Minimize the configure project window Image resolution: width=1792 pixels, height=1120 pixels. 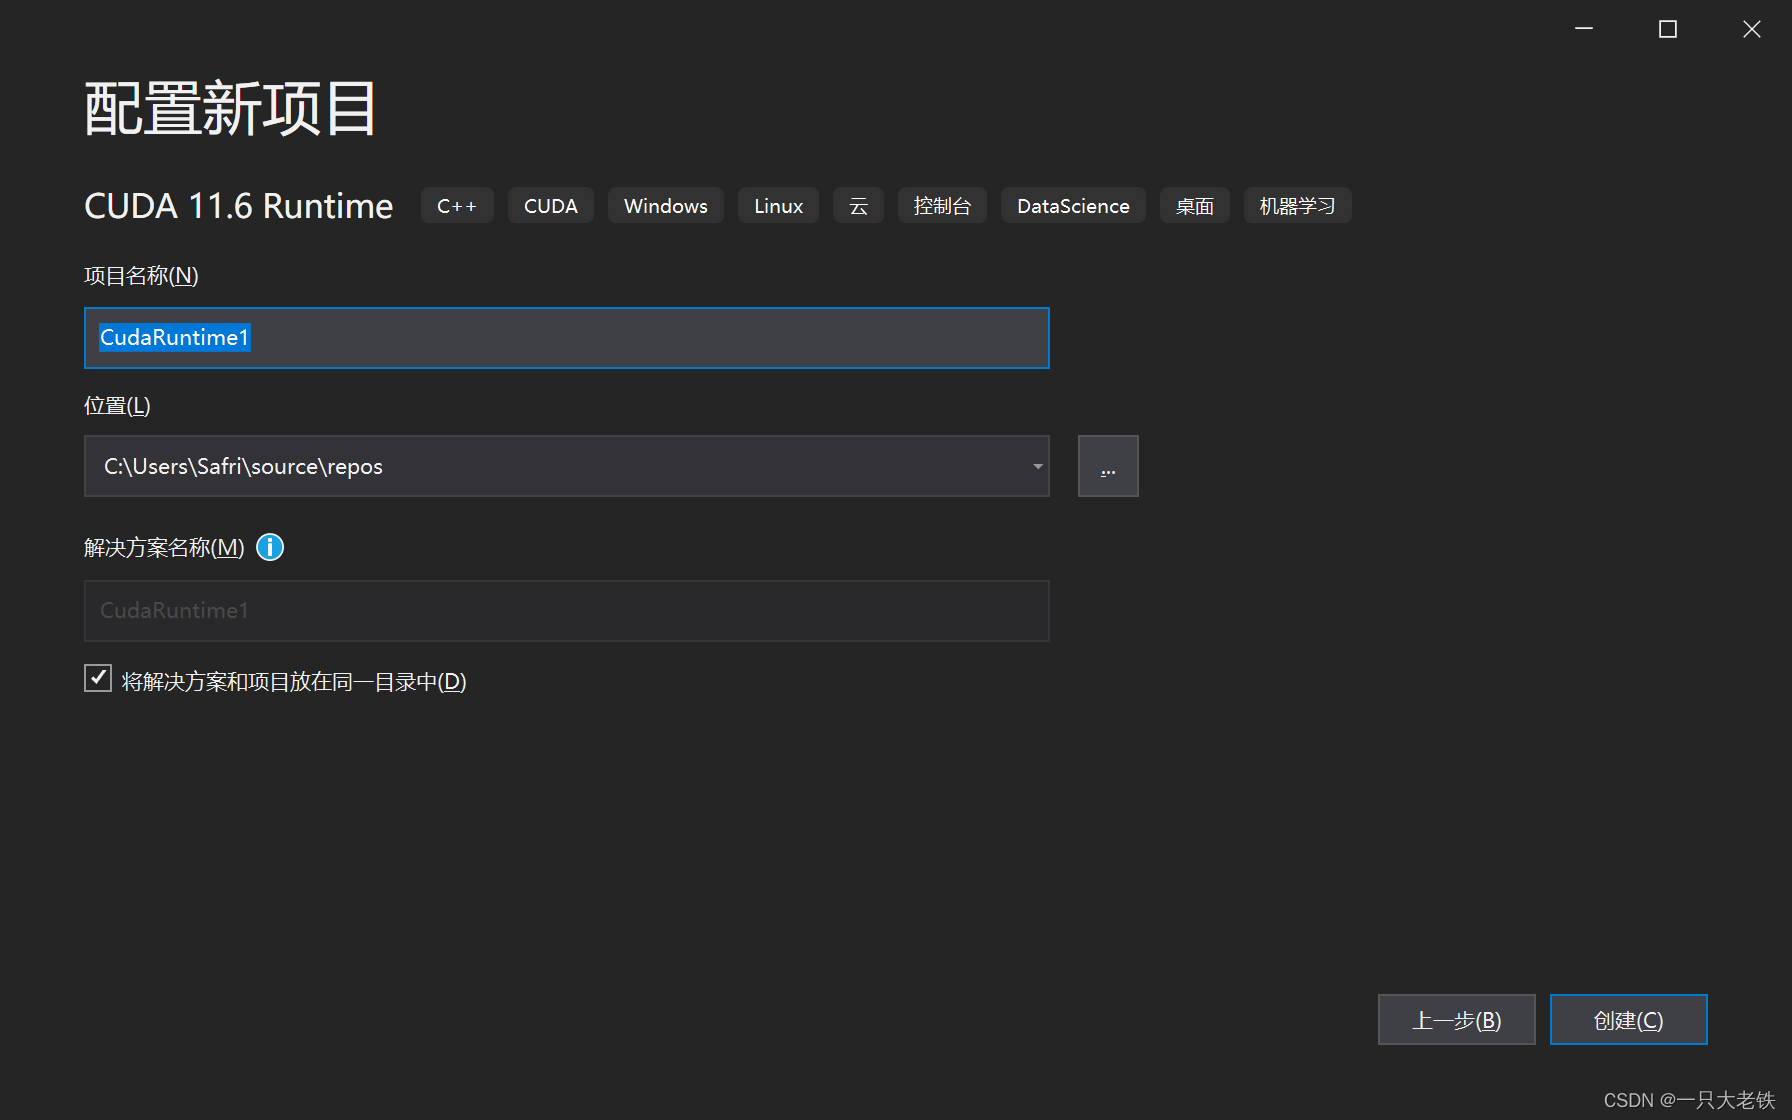point(1584,29)
